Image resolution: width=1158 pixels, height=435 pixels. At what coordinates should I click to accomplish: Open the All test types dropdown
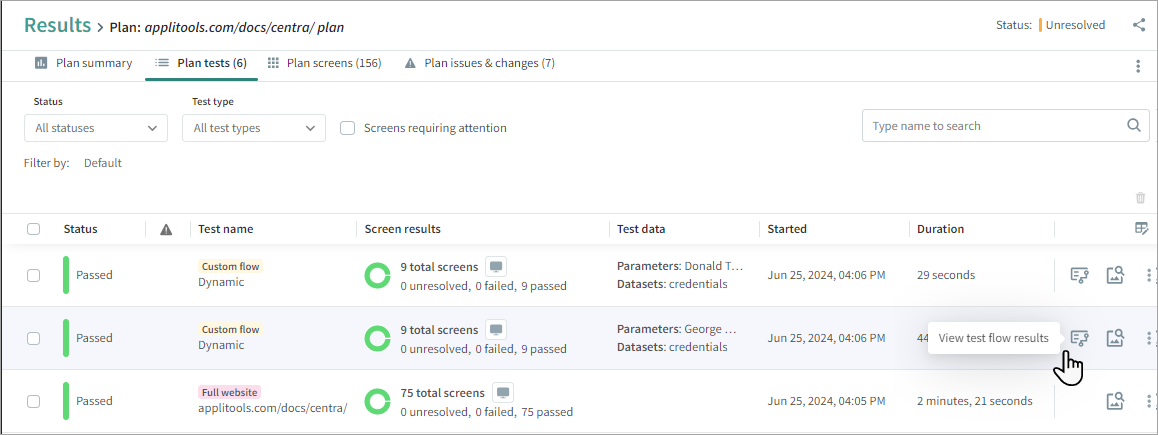[254, 128]
